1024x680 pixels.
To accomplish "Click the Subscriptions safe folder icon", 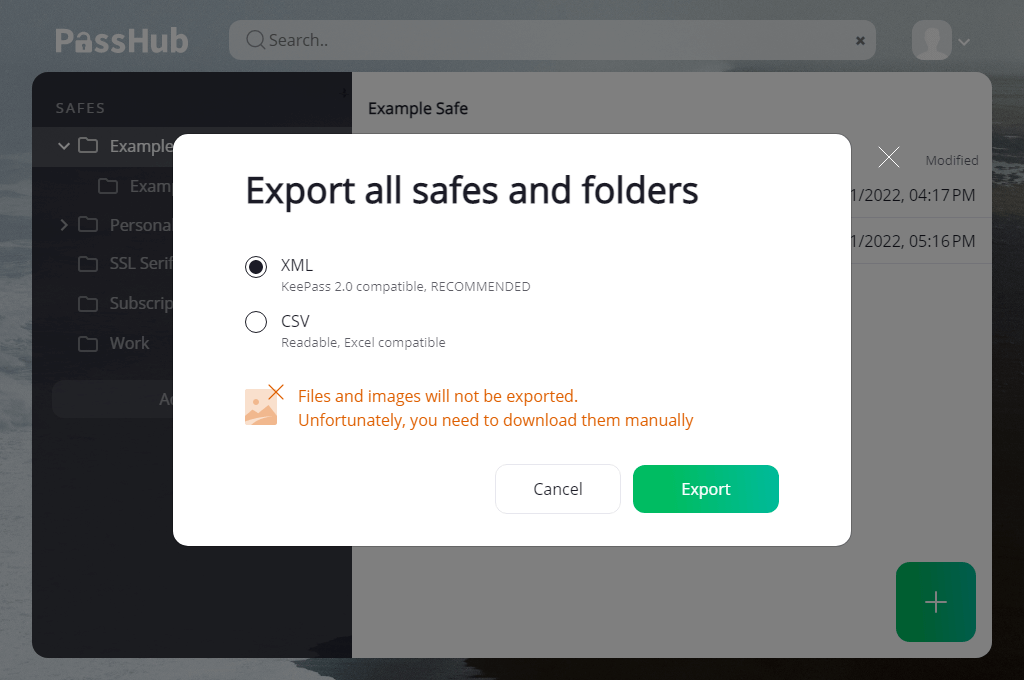I will point(88,304).
